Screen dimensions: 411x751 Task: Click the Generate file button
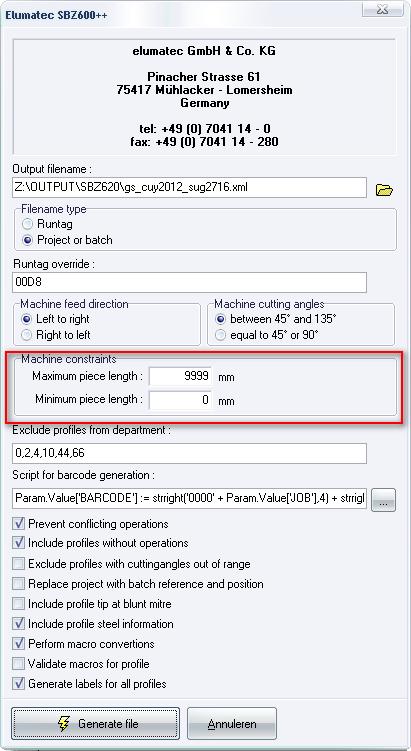96,724
